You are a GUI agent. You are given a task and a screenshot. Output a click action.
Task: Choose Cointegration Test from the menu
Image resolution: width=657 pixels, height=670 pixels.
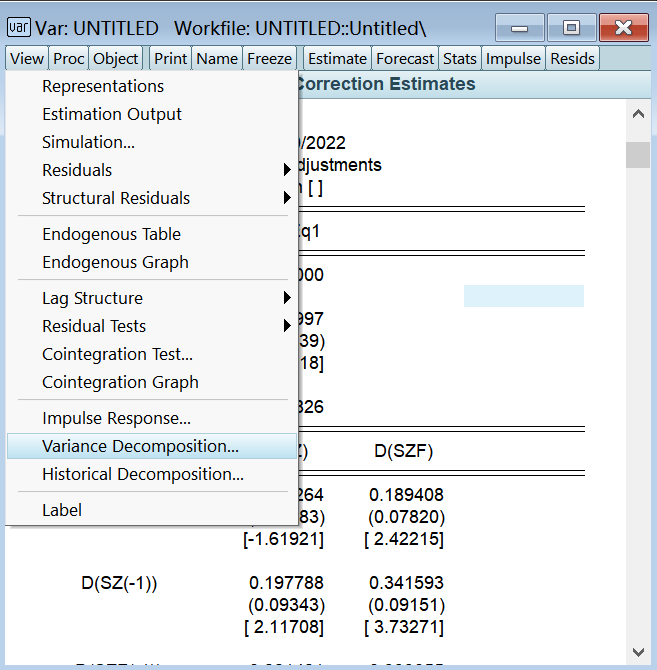[117, 354]
